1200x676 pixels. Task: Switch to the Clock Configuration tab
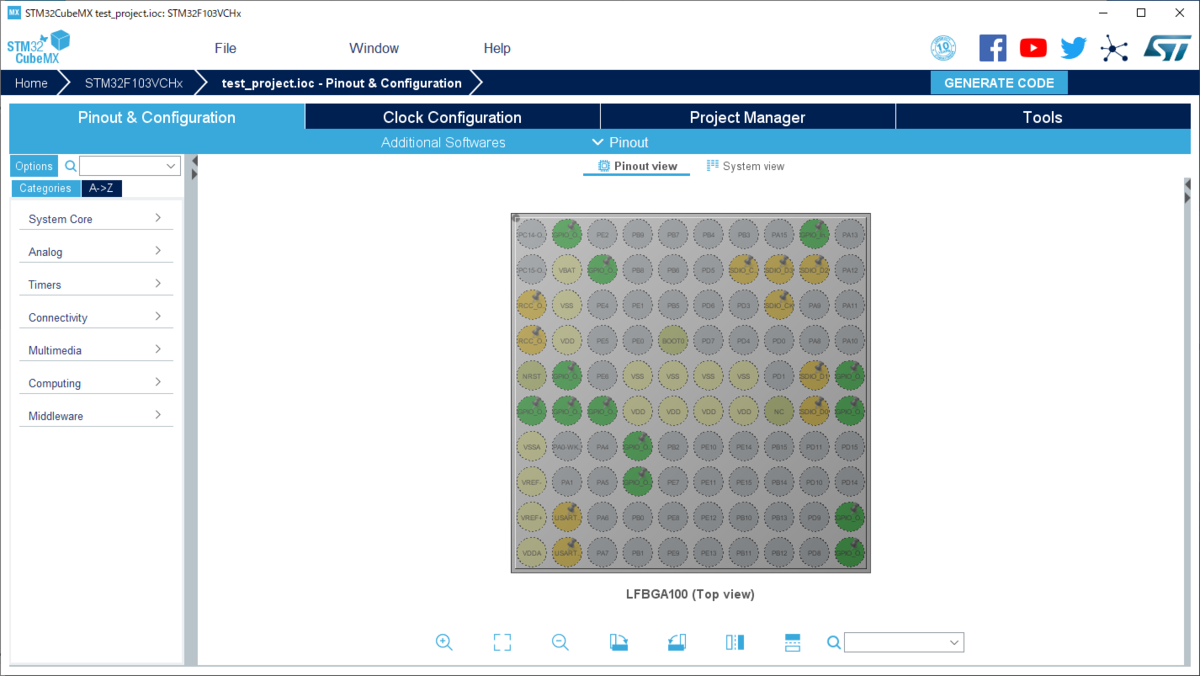pyautogui.click(x=452, y=117)
